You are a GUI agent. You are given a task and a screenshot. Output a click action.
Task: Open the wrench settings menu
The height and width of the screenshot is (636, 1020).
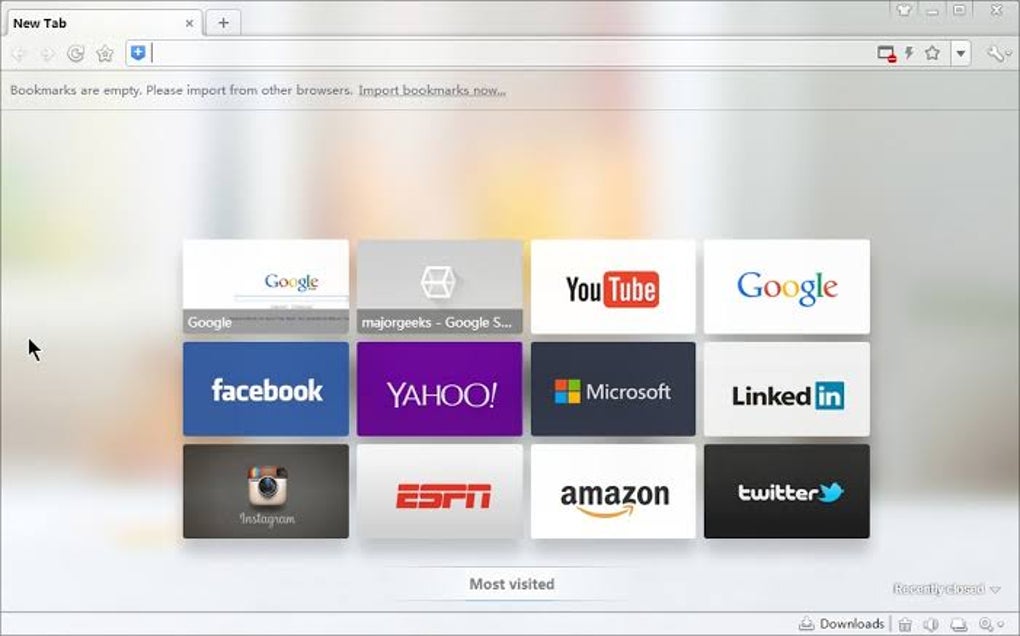pos(997,53)
